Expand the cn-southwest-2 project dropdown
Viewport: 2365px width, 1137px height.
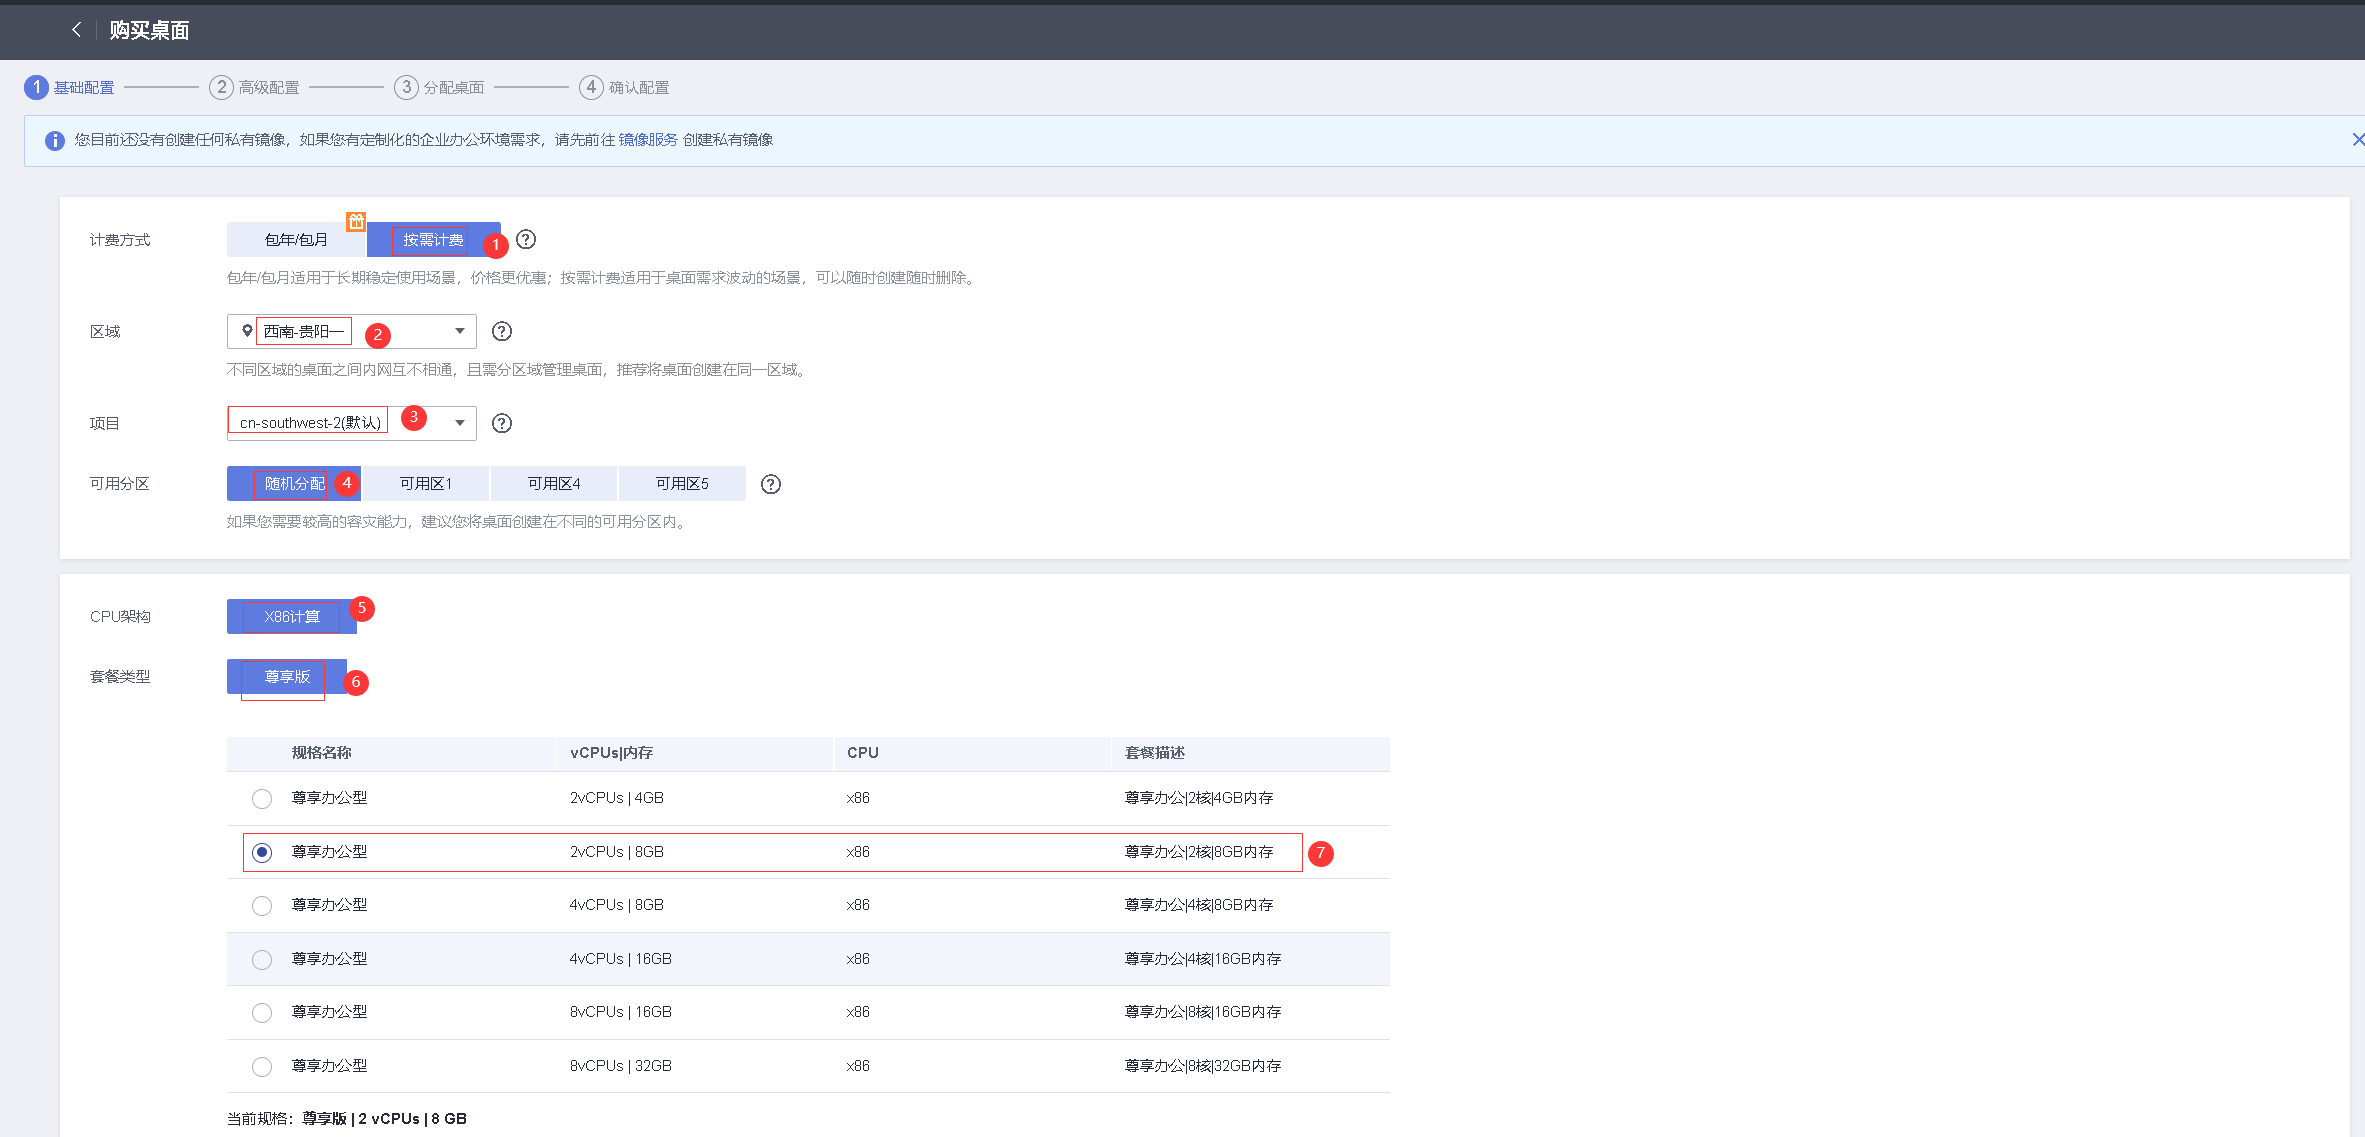click(351, 424)
